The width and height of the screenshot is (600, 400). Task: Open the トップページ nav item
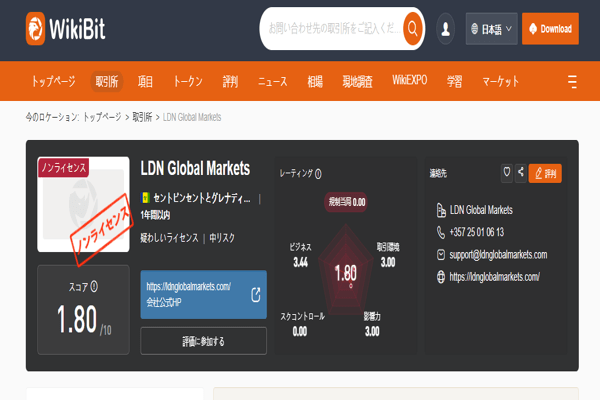pos(54,81)
